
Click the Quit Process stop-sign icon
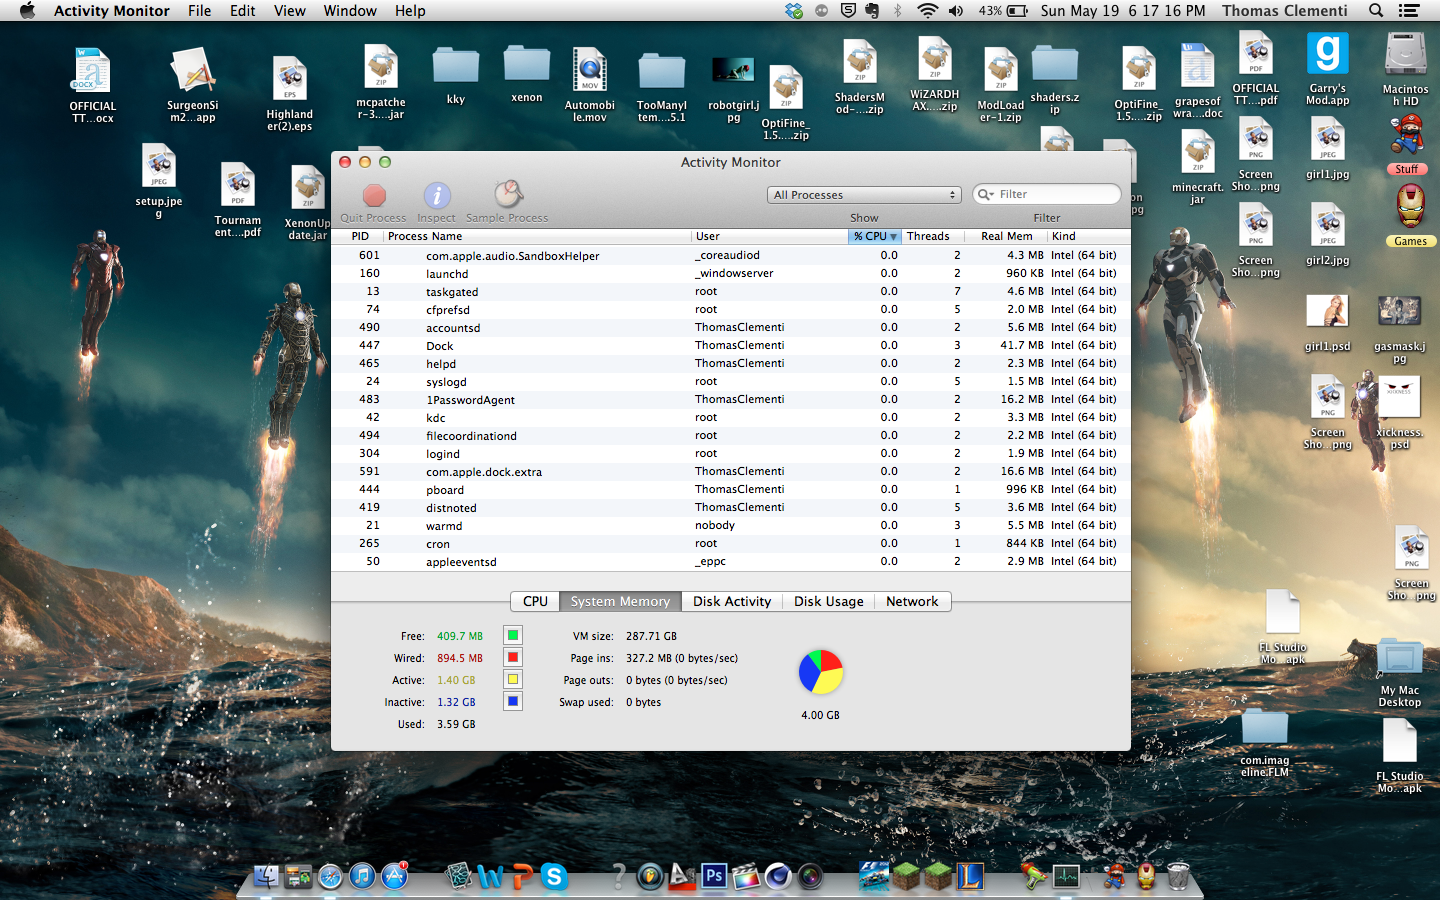click(374, 195)
